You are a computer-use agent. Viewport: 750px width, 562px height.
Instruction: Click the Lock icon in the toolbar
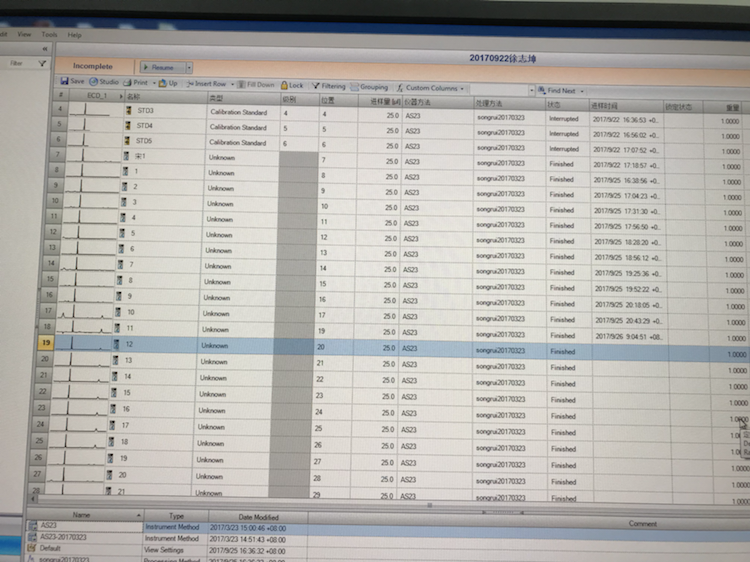(284, 85)
